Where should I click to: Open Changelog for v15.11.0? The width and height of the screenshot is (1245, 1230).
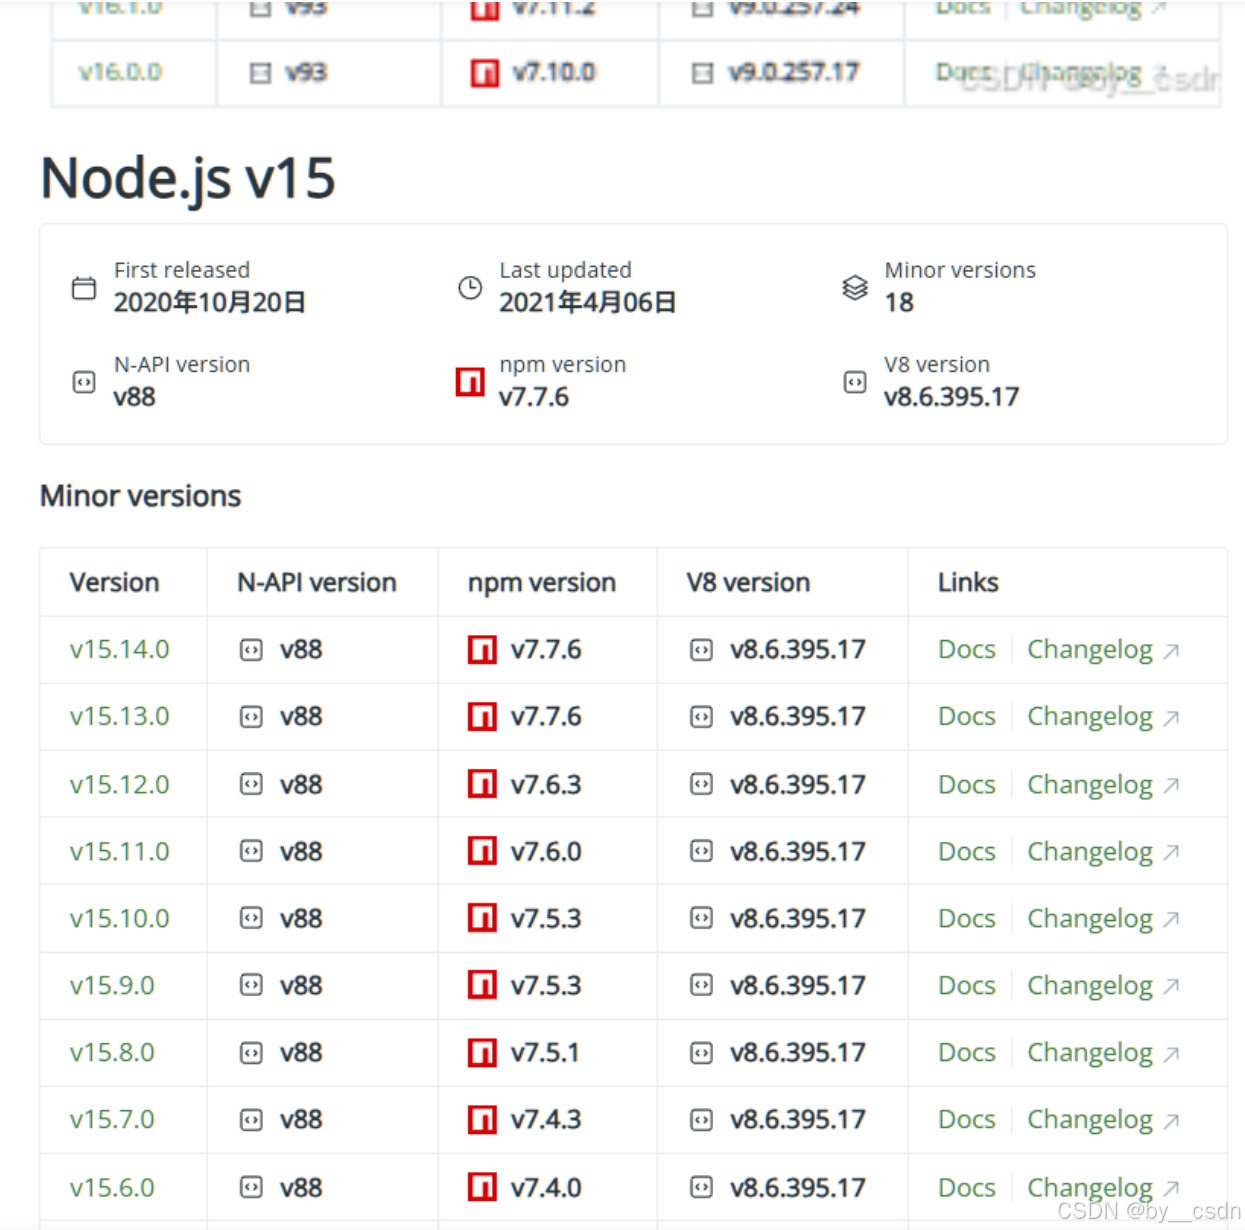(1090, 853)
